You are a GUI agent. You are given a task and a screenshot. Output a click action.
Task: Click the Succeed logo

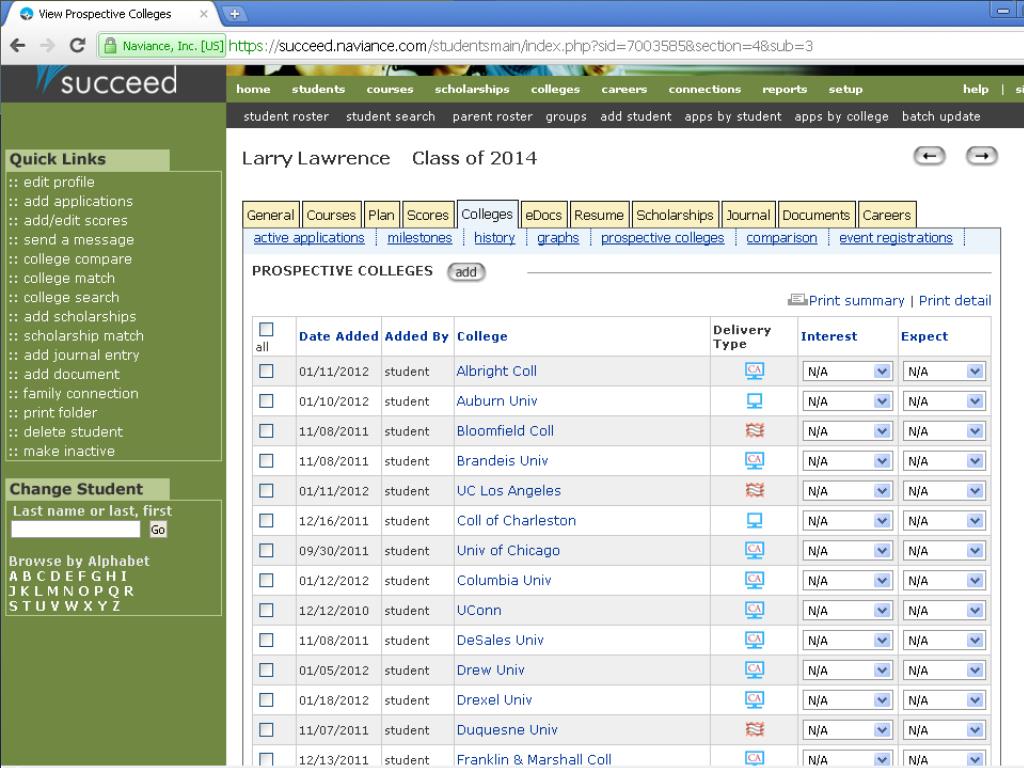tap(106, 81)
